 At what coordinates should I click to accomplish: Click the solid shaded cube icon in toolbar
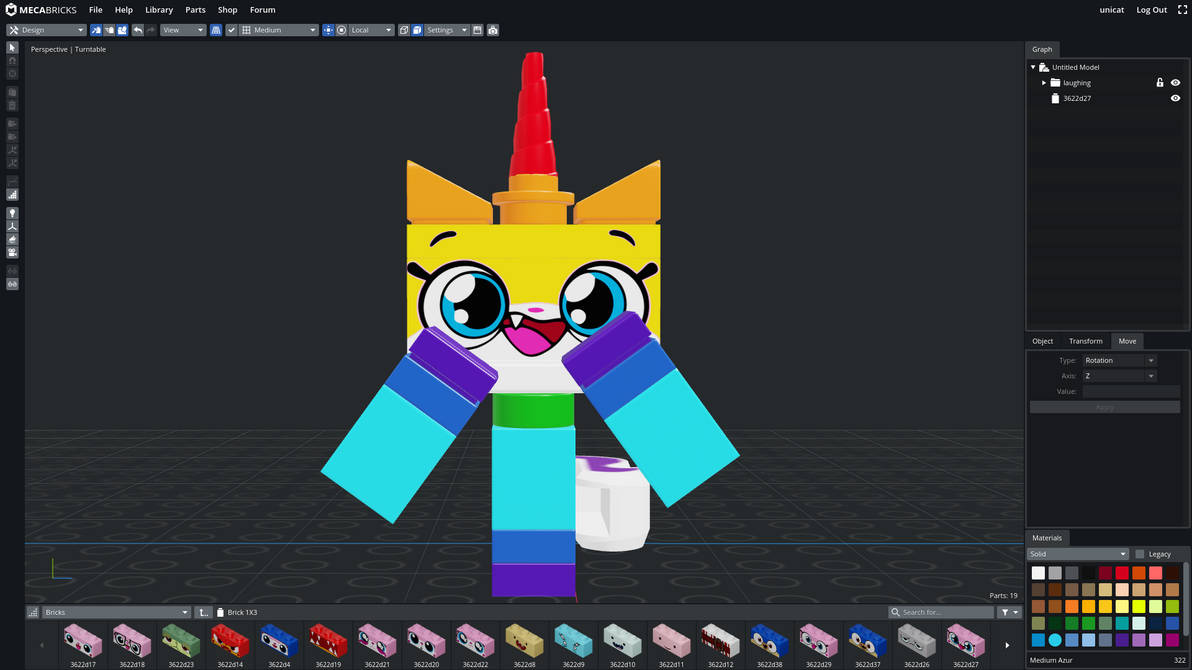pyautogui.click(x=417, y=30)
